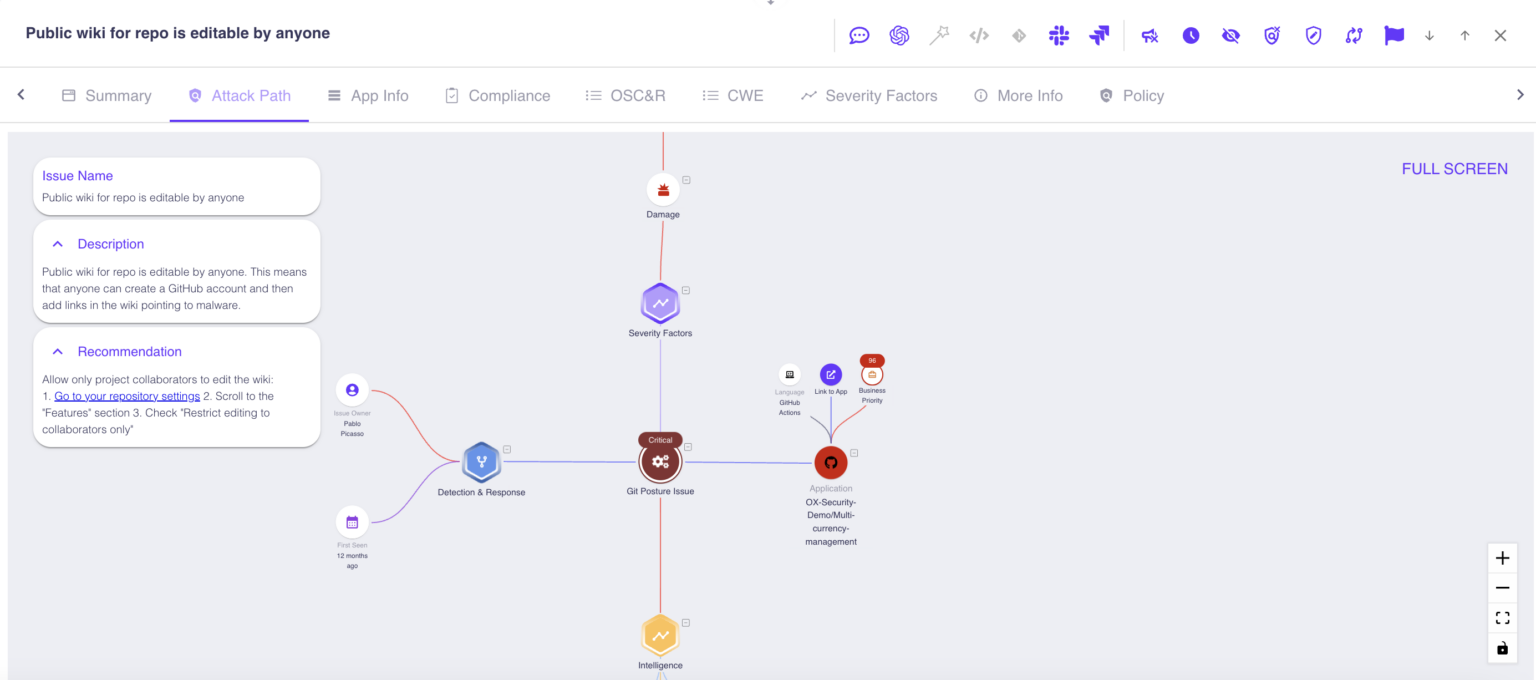Toggle the crossed-out eye visibility icon
The height and width of the screenshot is (680, 1536).
click(x=1231, y=35)
